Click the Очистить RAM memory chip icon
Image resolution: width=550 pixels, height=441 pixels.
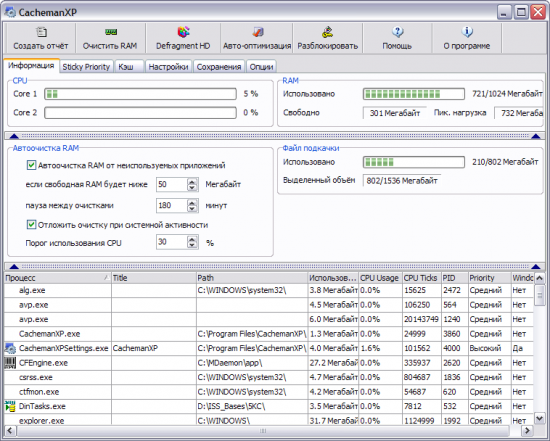(111, 32)
